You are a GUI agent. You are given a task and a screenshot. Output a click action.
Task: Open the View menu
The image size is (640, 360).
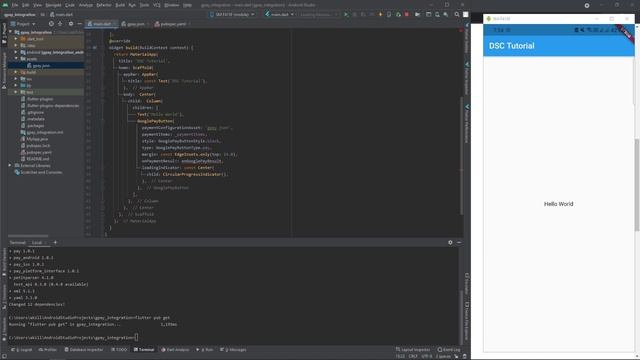pos(37,5)
